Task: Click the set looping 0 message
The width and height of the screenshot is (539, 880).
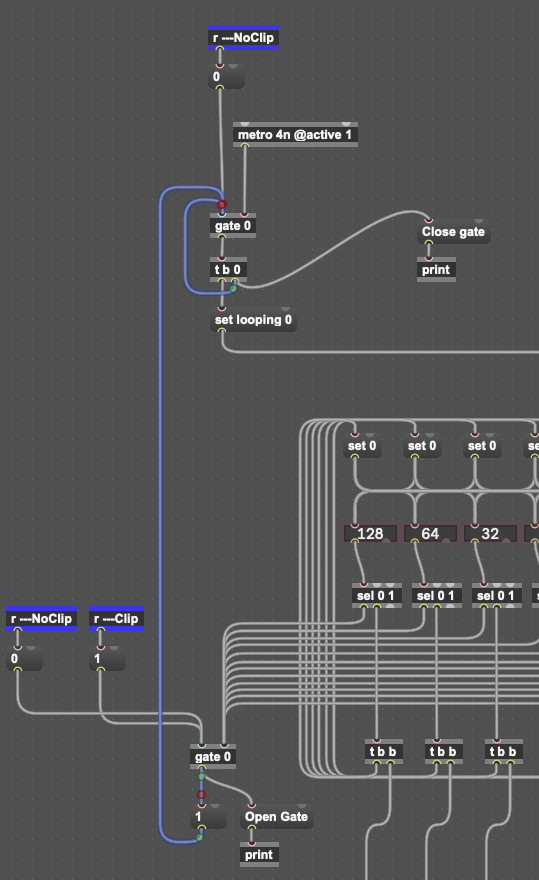Action: point(253,320)
